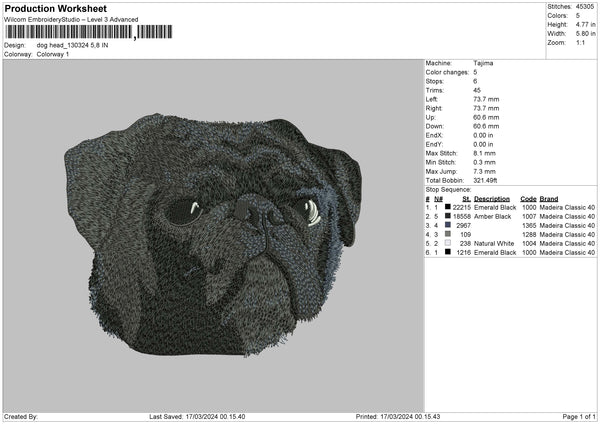Viewport: 600px width, 424px height.
Task: Click the Colorway 1 value
Action: pyautogui.click(x=53, y=54)
